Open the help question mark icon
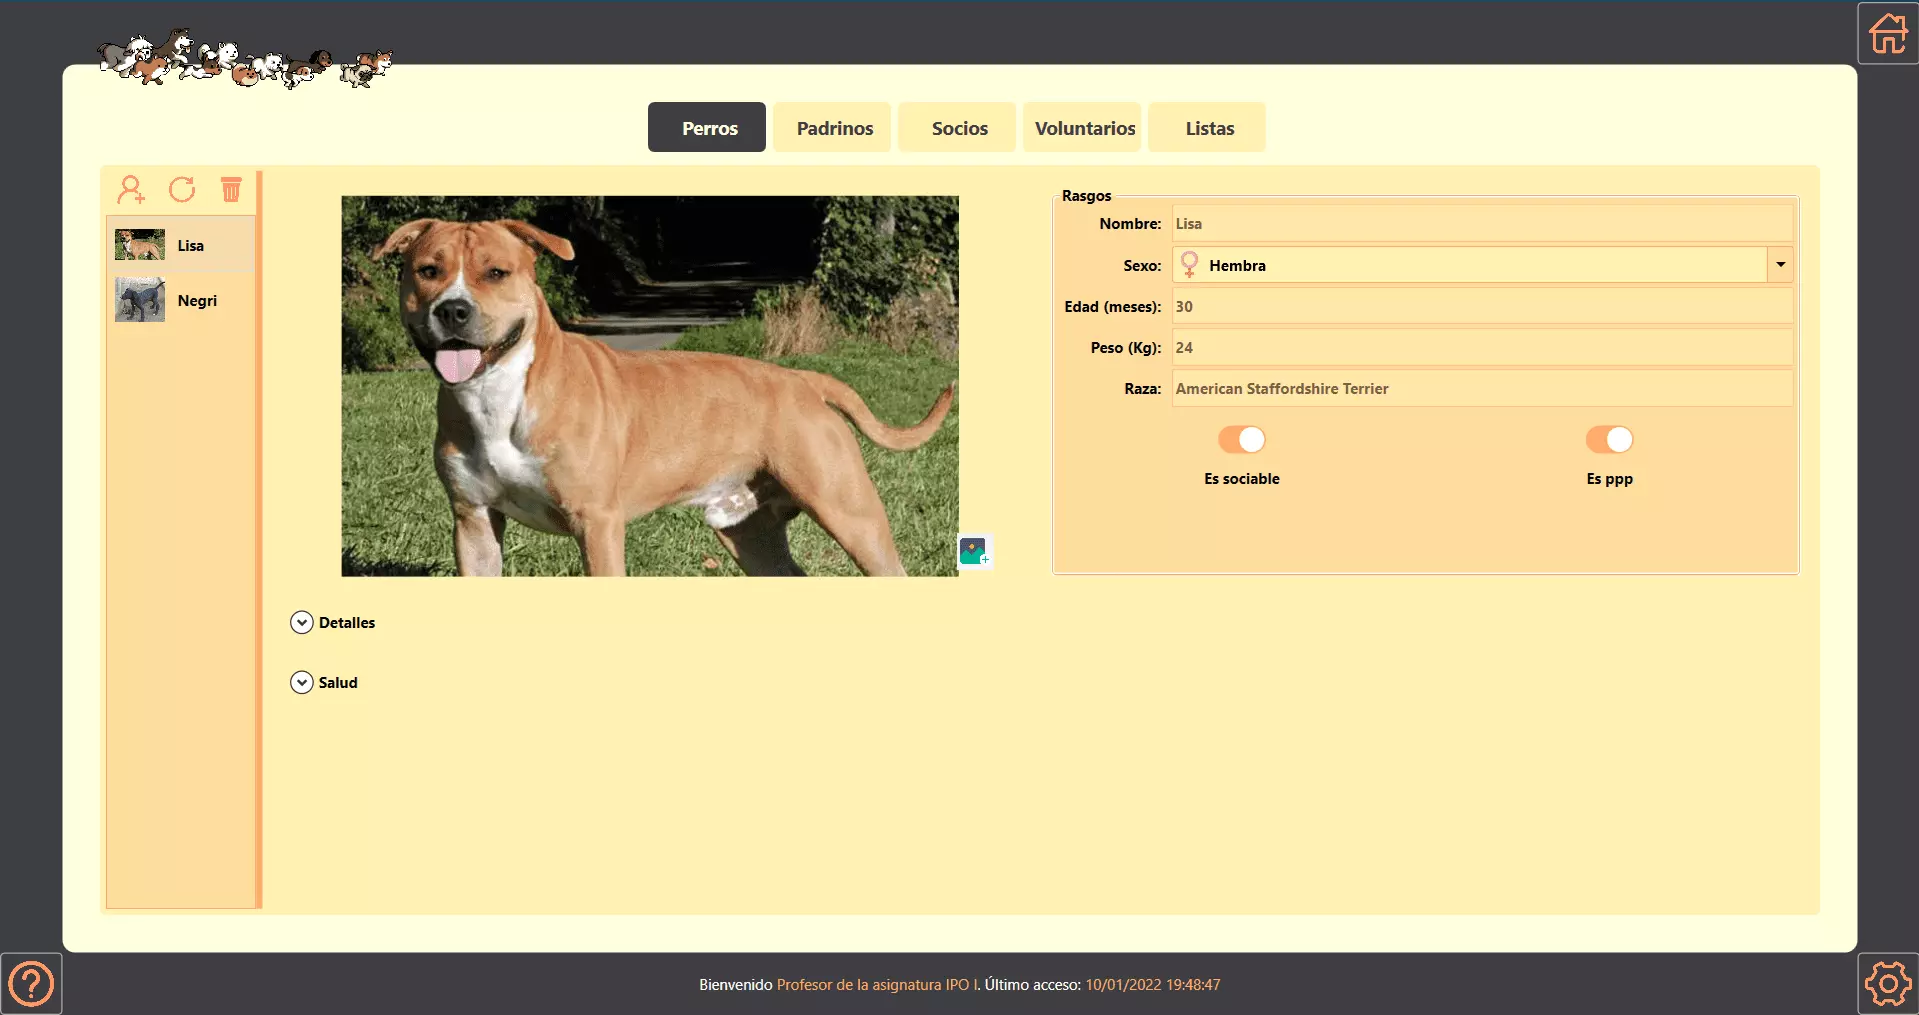Image resolution: width=1919 pixels, height=1015 pixels. click(x=31, y=984)
